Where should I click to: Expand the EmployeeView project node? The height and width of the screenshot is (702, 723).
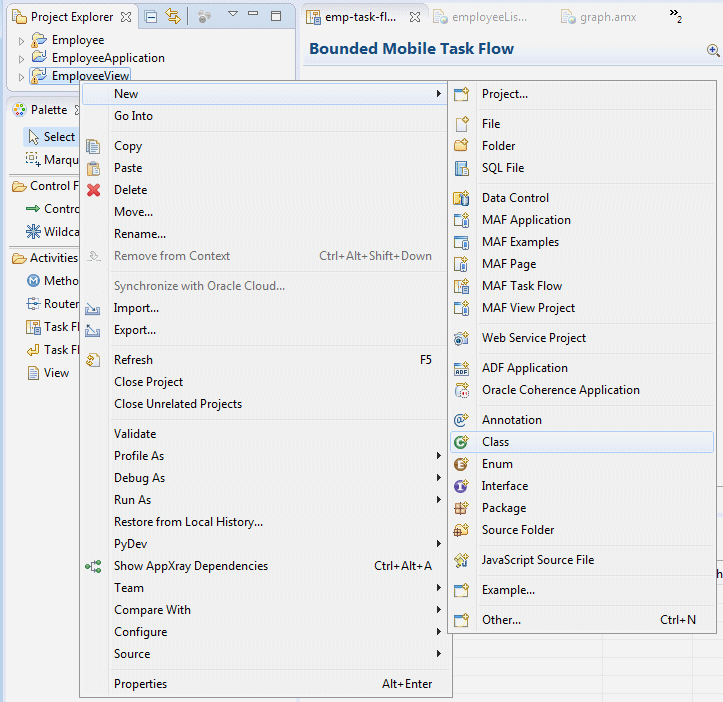click(21, 77)
